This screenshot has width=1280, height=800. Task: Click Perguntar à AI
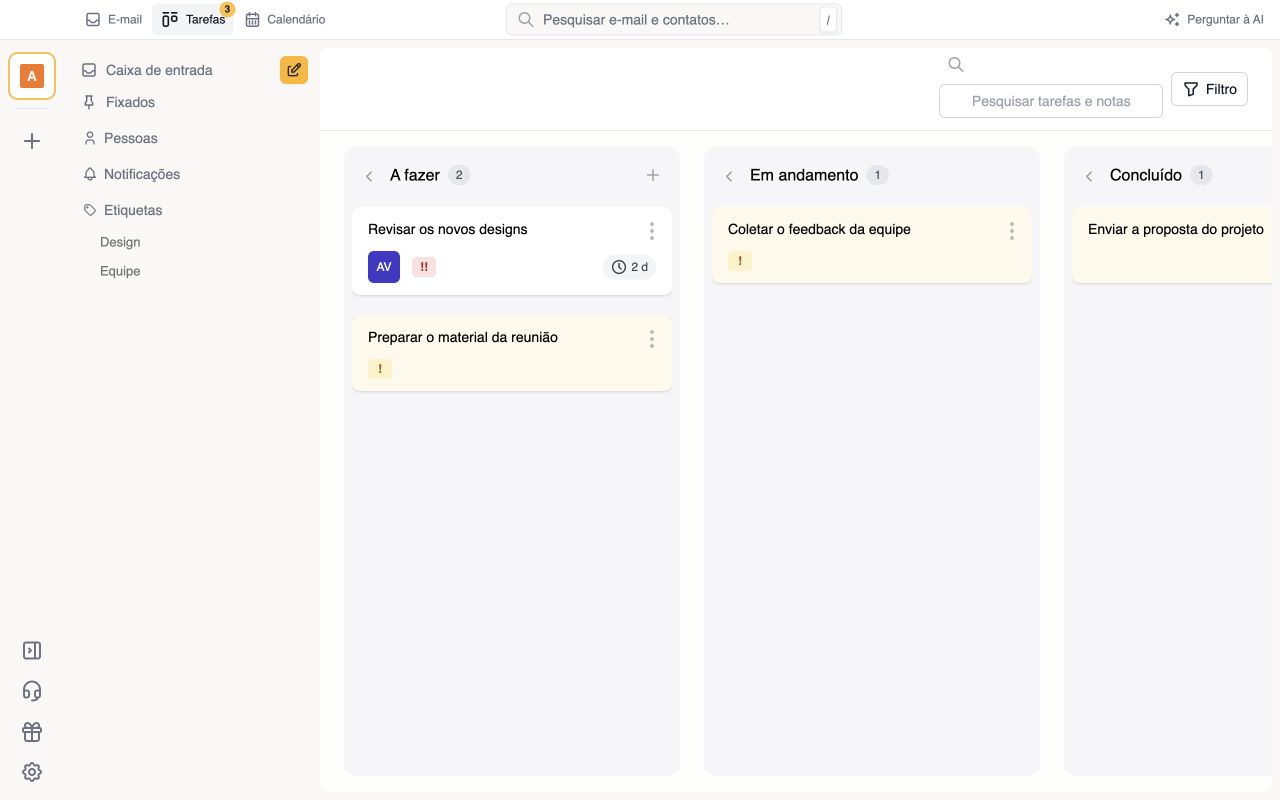pyautogui.click(x=1214, y=19)
